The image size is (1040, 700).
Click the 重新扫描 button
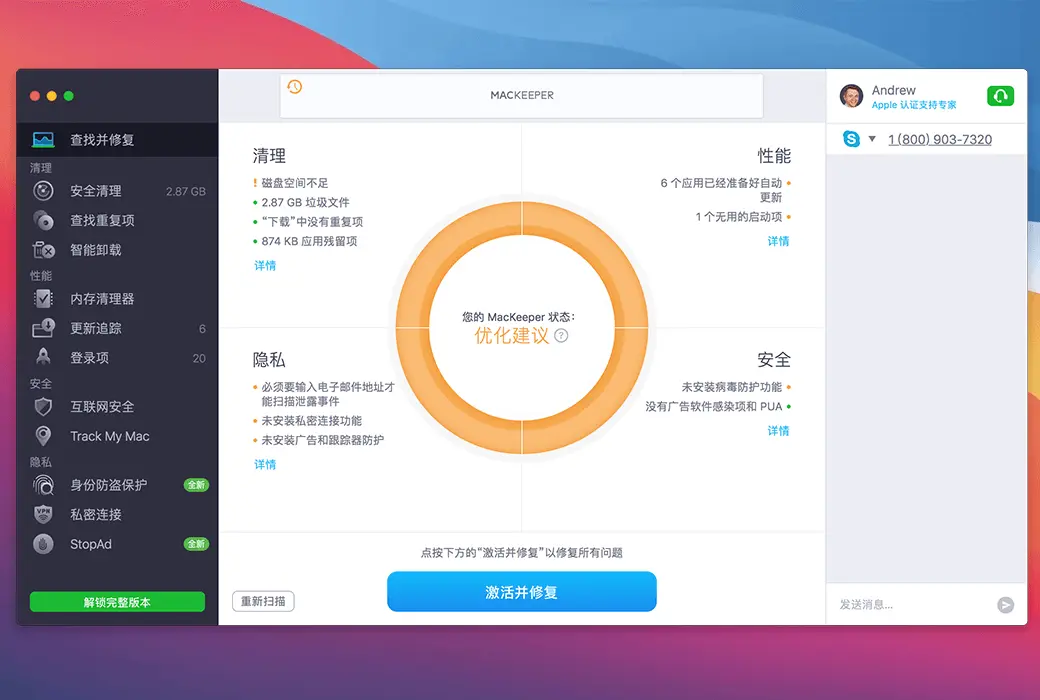(x=263, y=601)
